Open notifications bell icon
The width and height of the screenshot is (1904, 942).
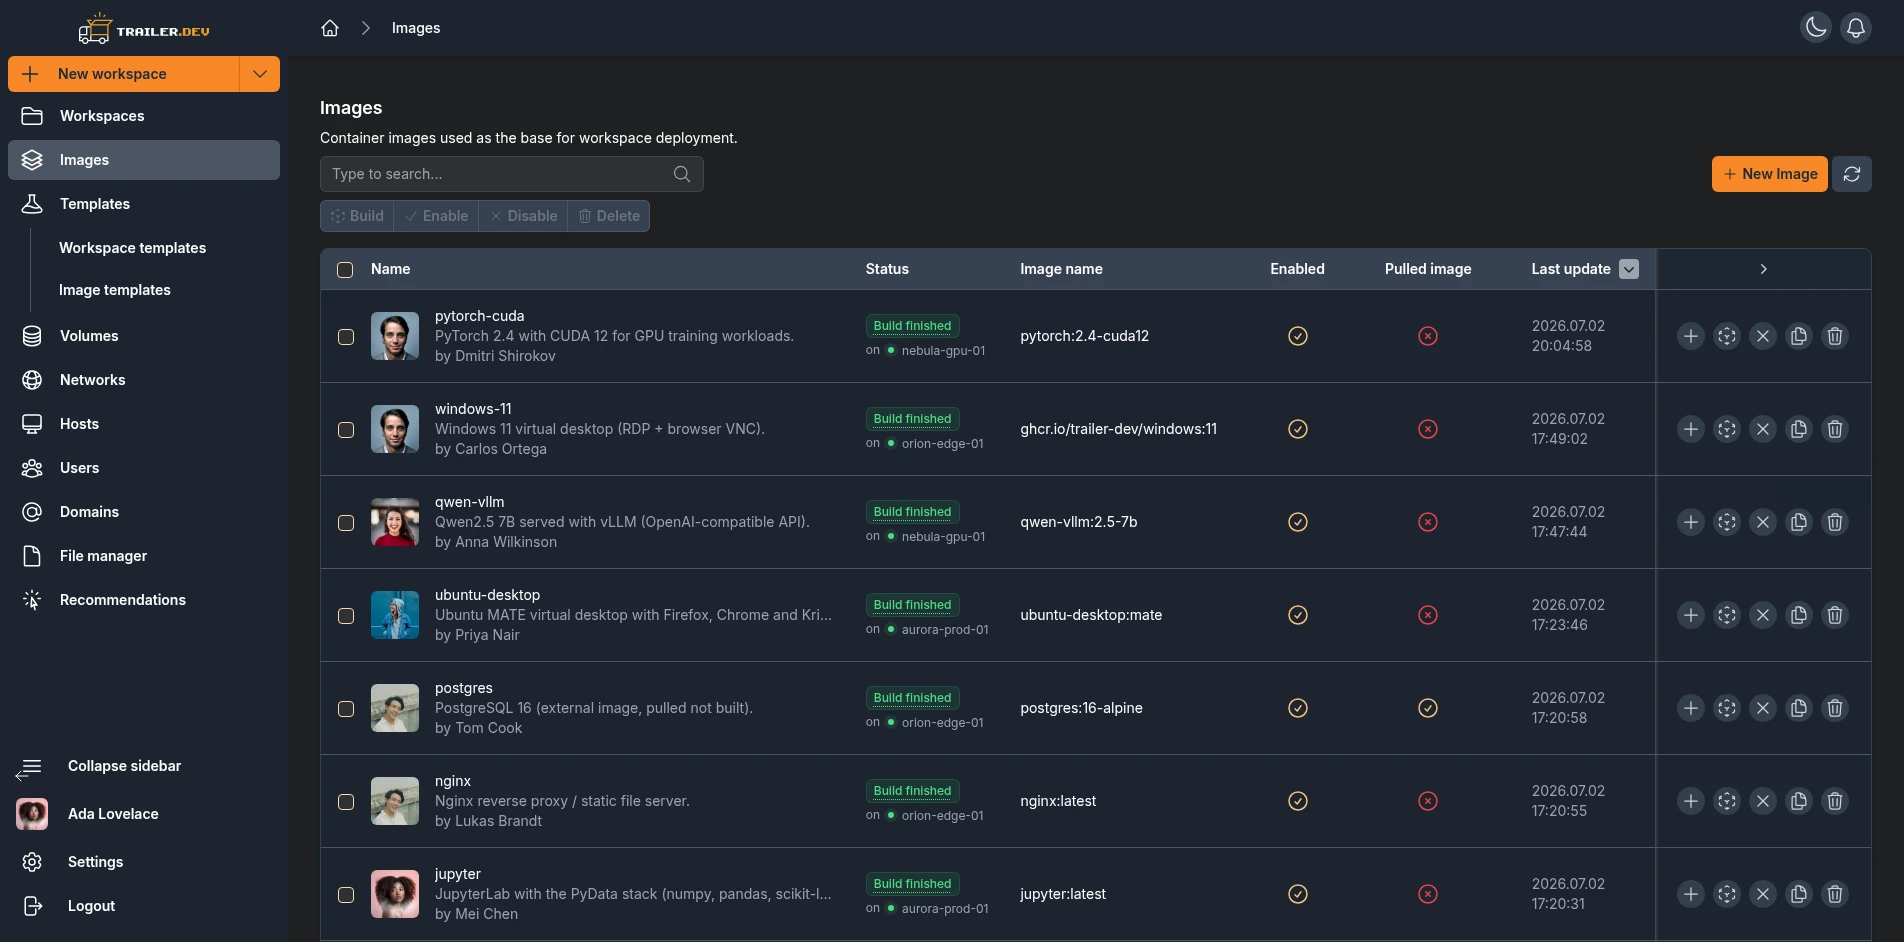pyautogui.click(x=1856, y=28)
